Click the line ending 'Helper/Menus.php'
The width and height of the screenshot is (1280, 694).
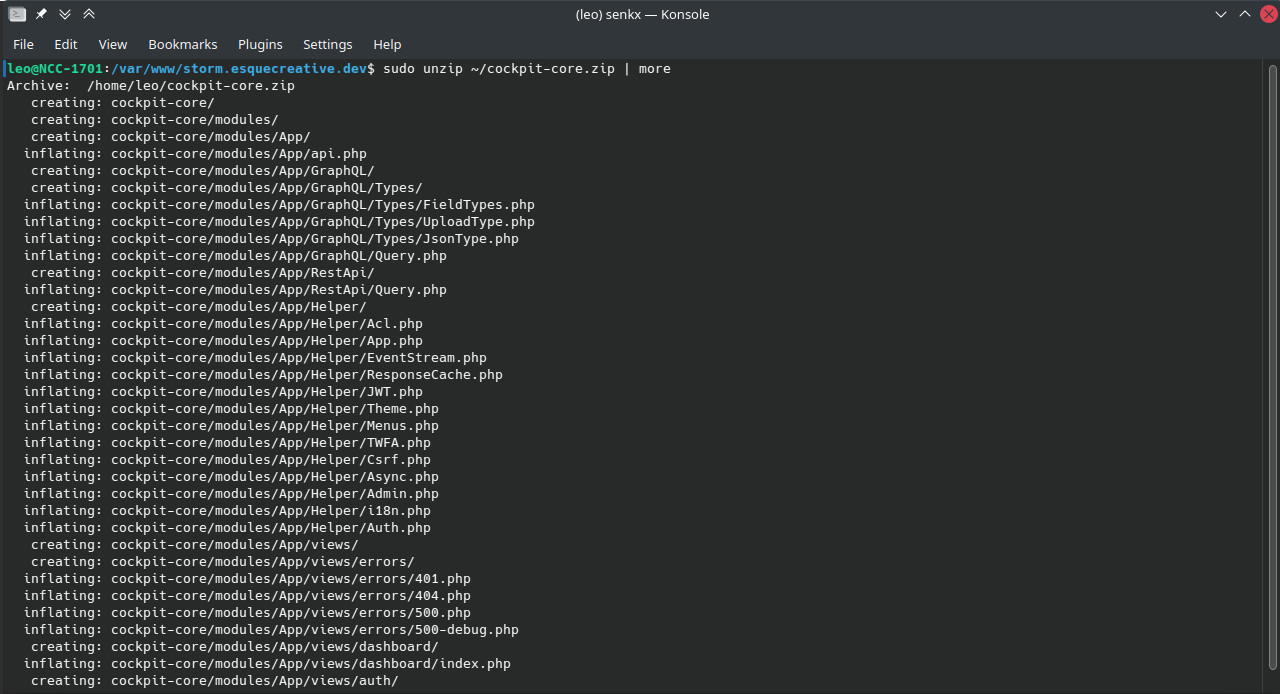(231, 426)
